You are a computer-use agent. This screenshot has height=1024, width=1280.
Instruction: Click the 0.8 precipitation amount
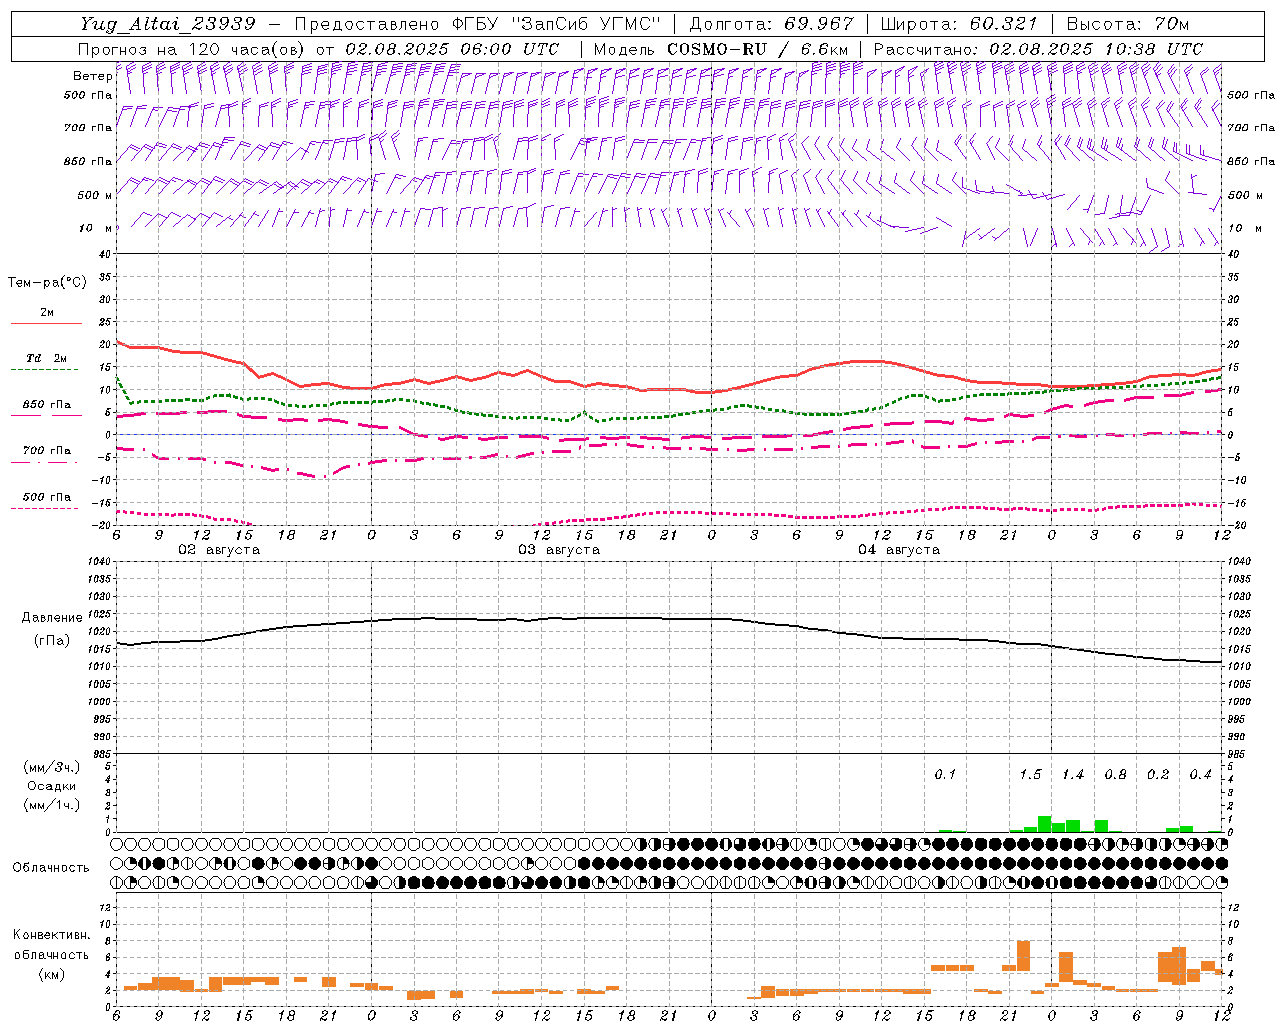pyautogui.click(x=1115, y=775)
